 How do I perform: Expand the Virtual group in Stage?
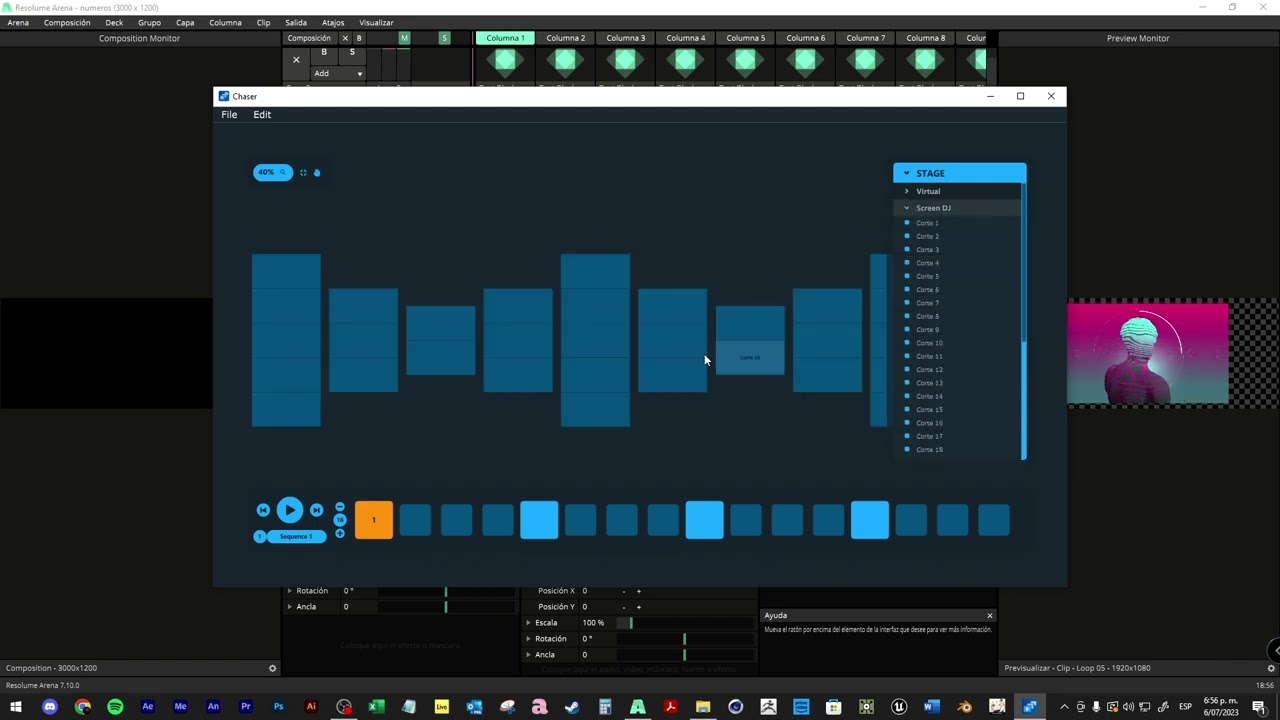907,191
